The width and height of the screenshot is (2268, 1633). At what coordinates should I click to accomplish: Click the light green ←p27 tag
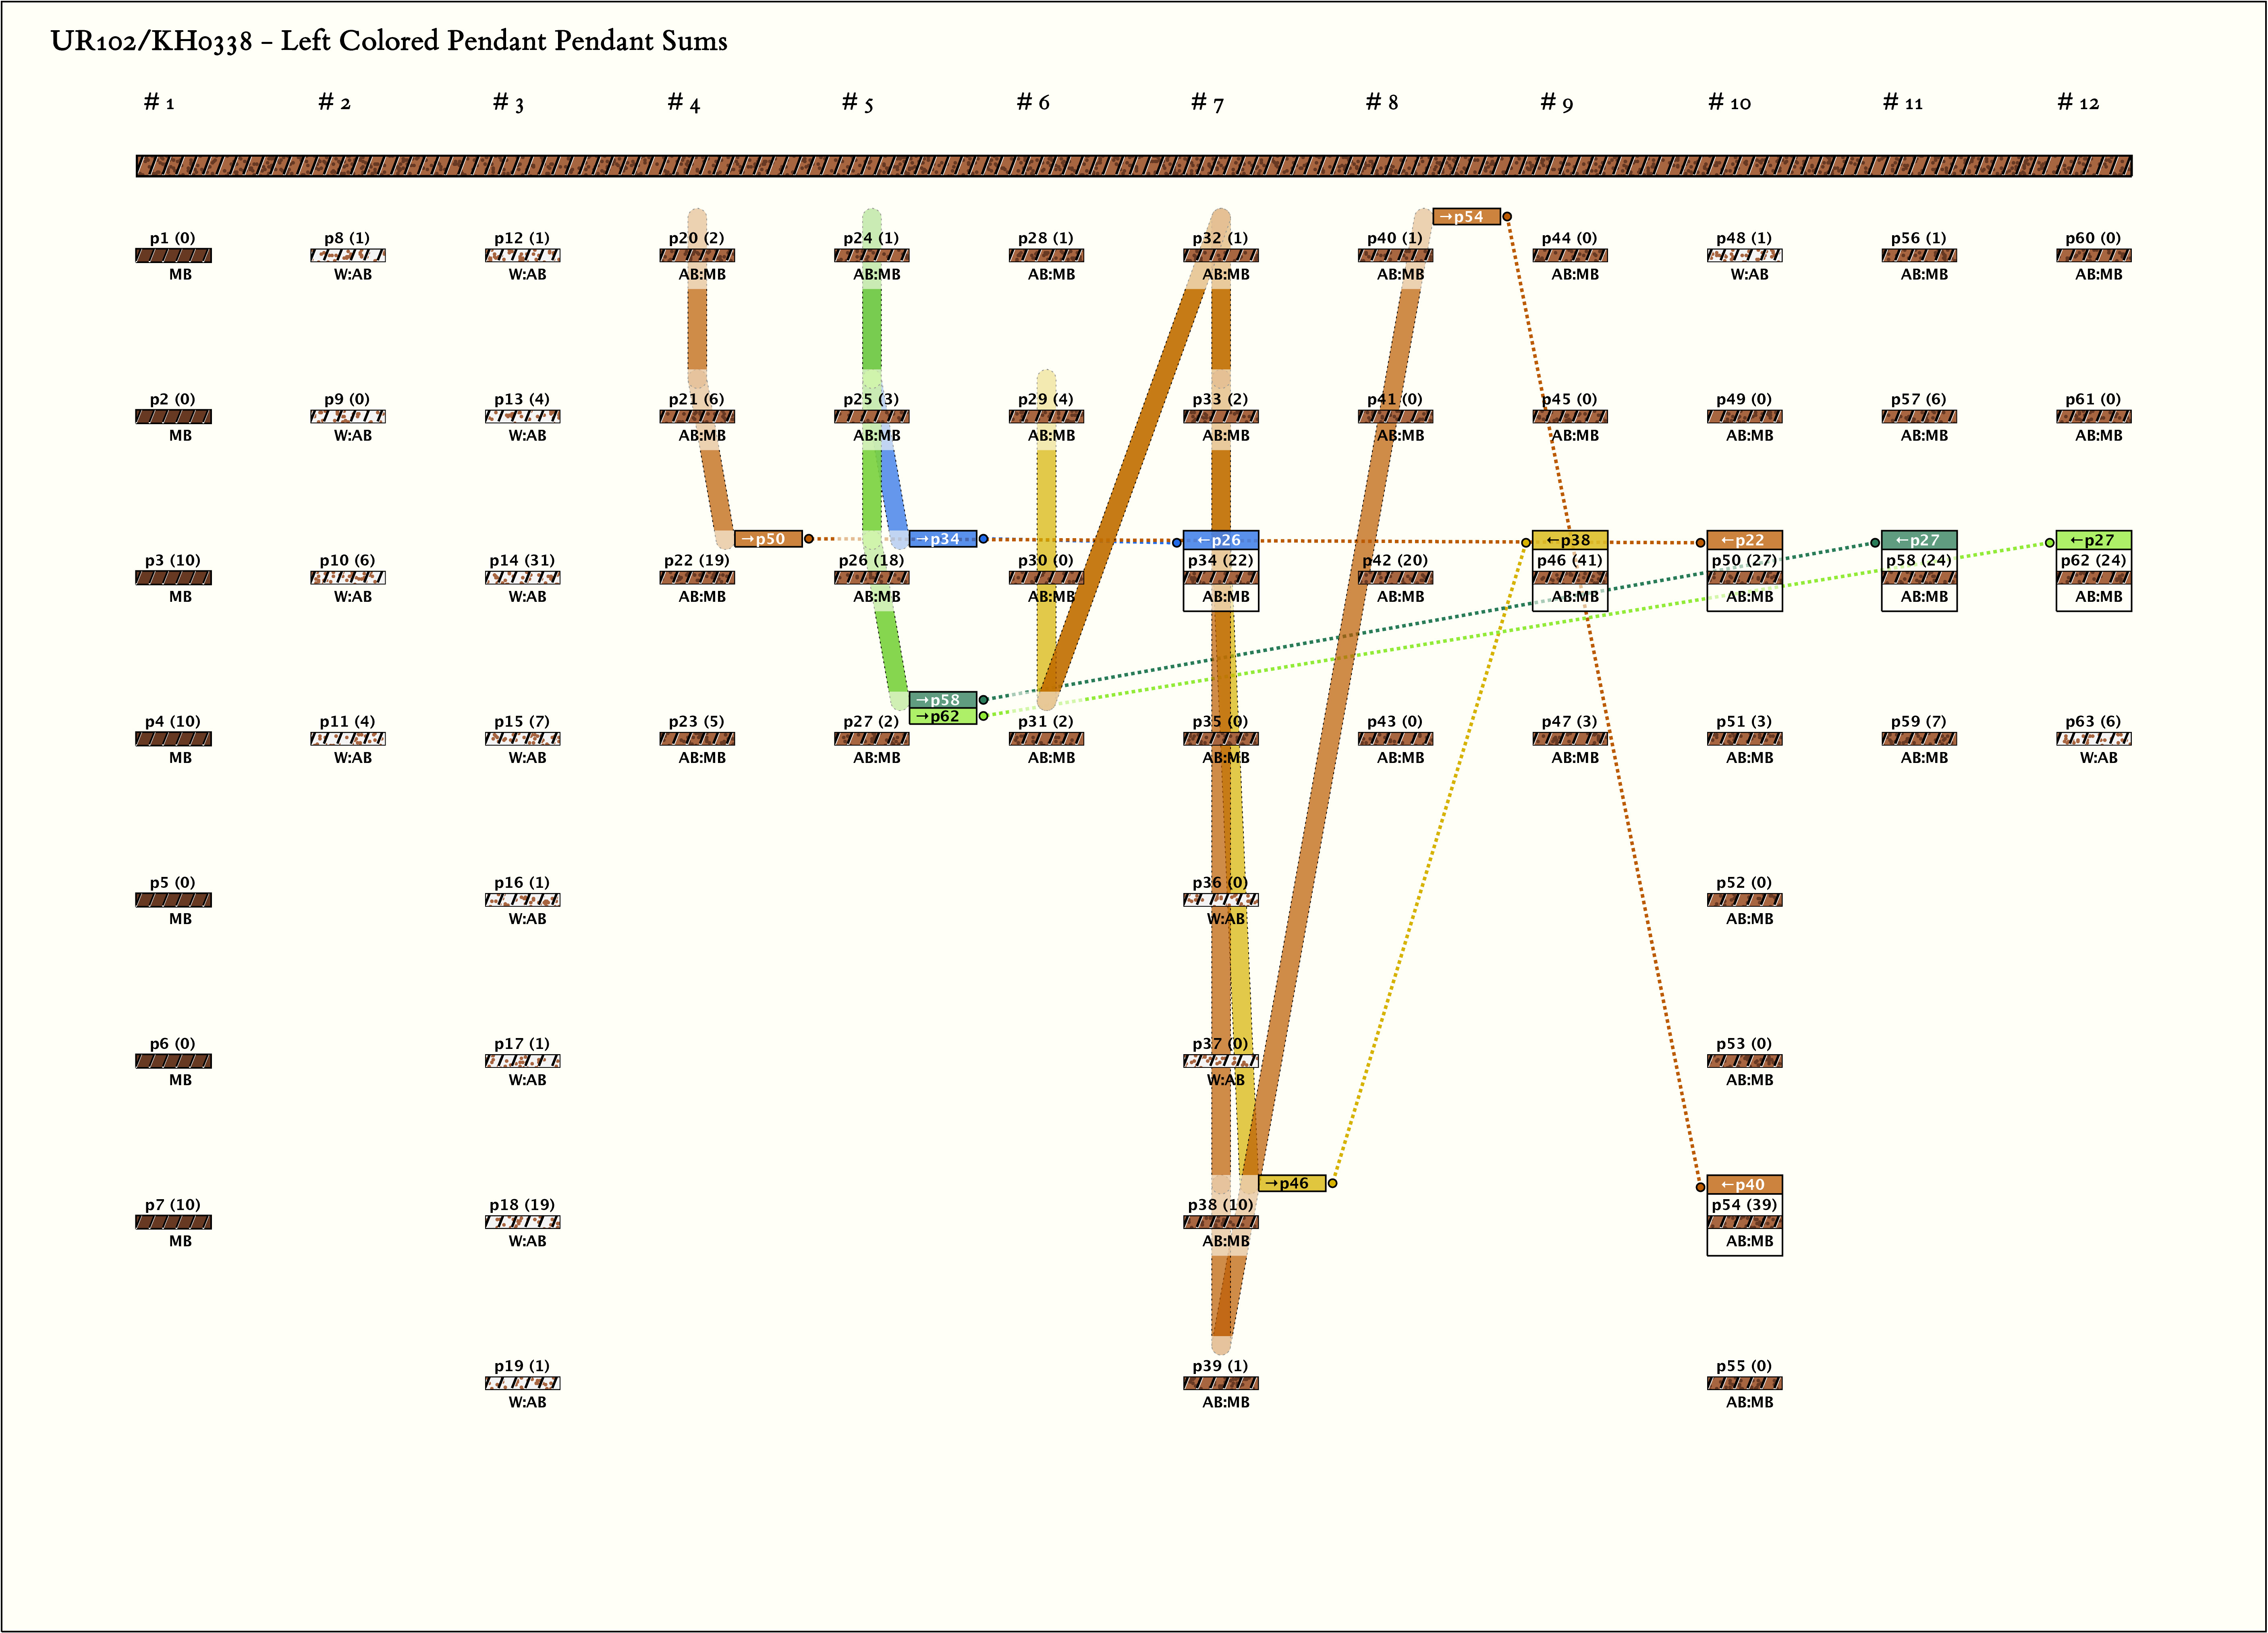(x=2093, y=540)
